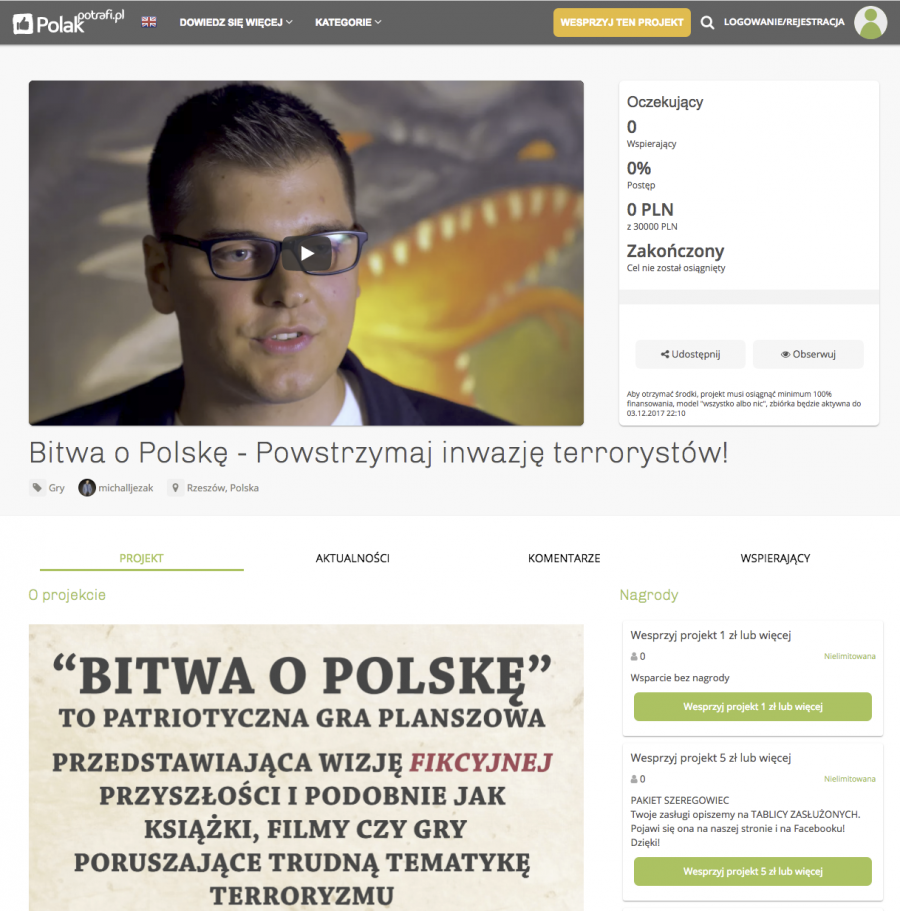Expand the Dowiedz się więcej menu
The width and height of the screenshot is (900, 911).
click(x=236, y=22)
